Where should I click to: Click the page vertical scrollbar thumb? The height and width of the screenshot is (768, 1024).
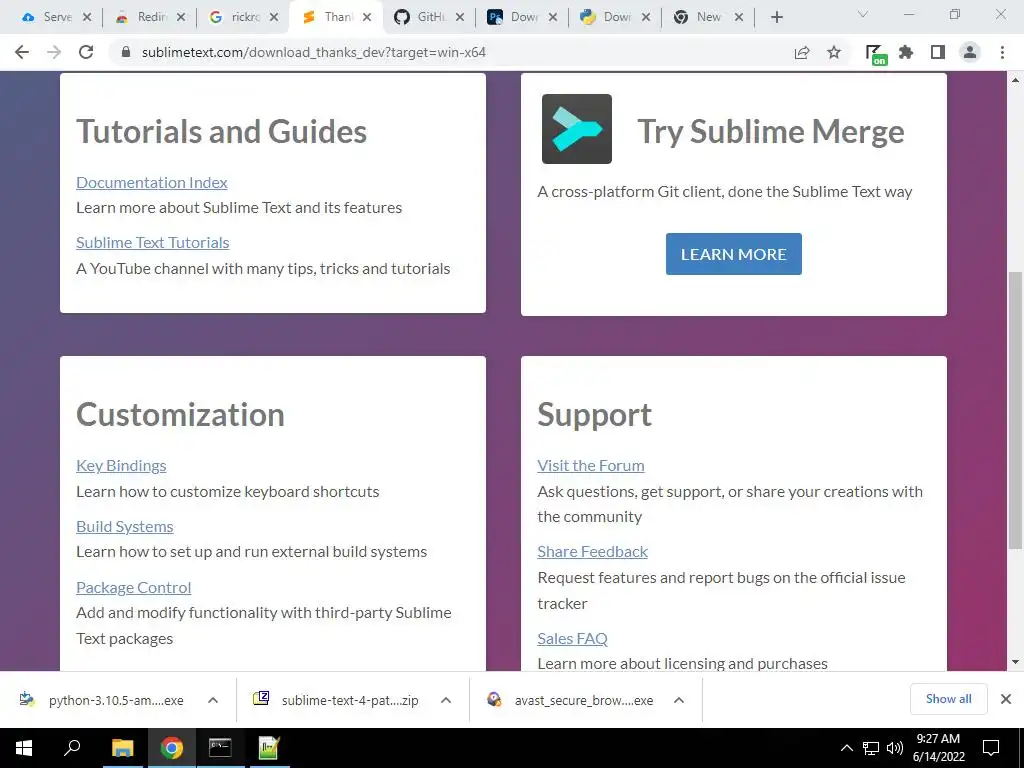[x=1016, y=410]
